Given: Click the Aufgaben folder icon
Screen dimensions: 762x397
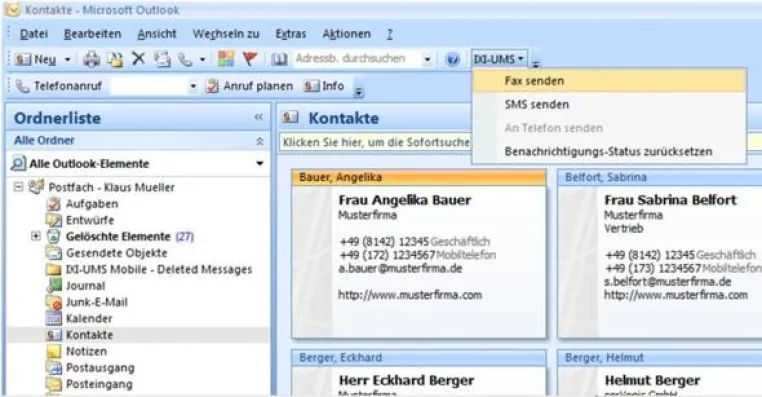Looking at the screenshot, I should pos(53,204).
